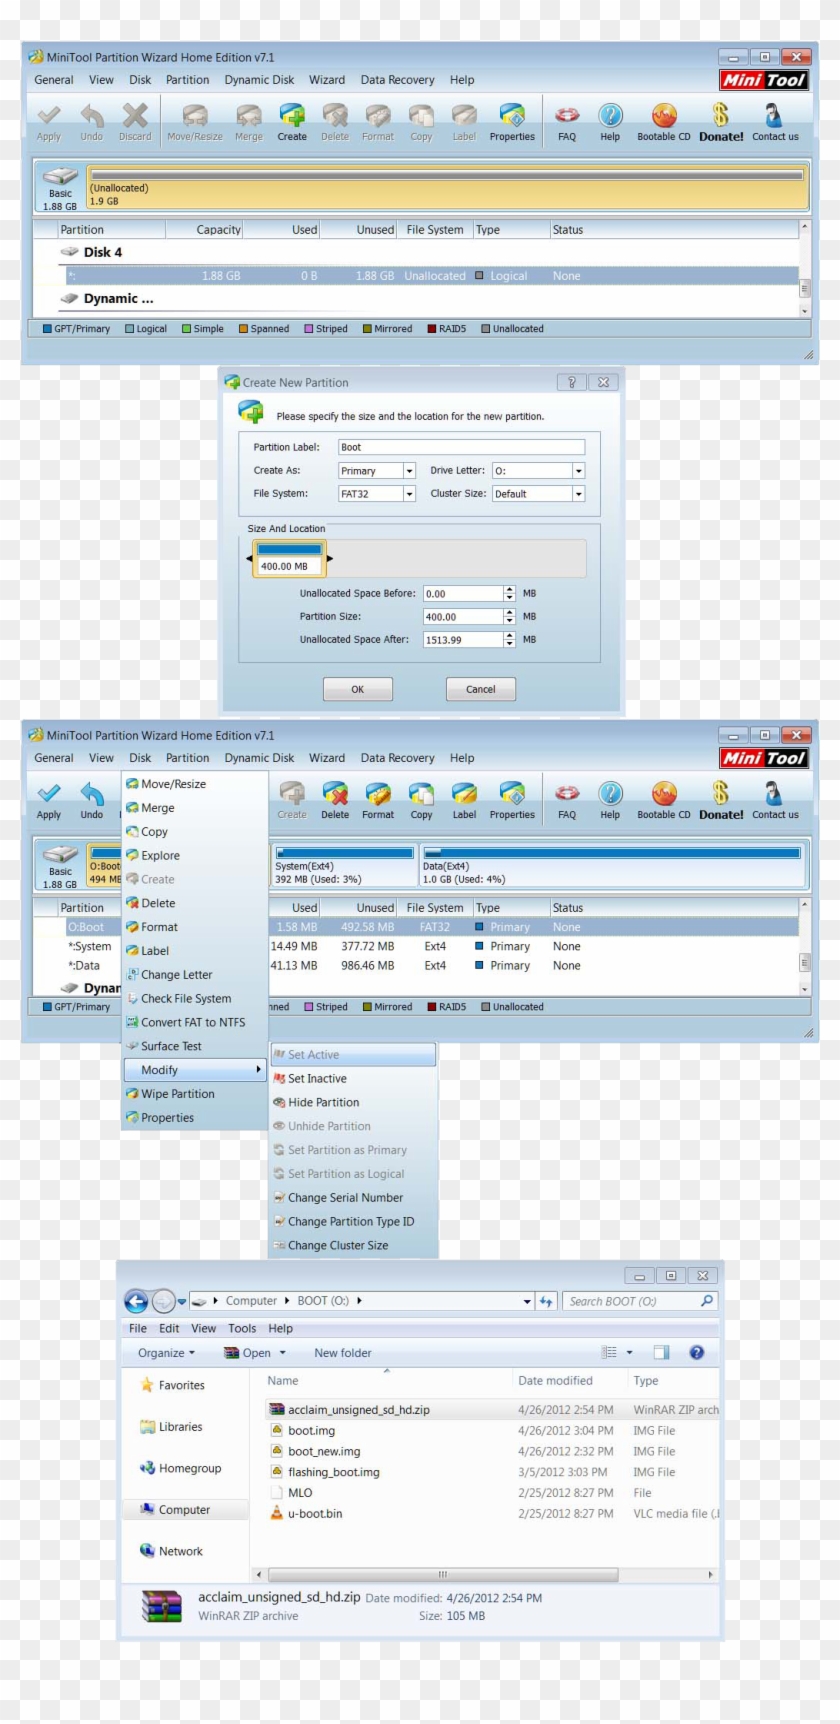Choose Surface Test in the partition menu
The width and height of the screenshot is (840, 1724).
pos(194,1046)
